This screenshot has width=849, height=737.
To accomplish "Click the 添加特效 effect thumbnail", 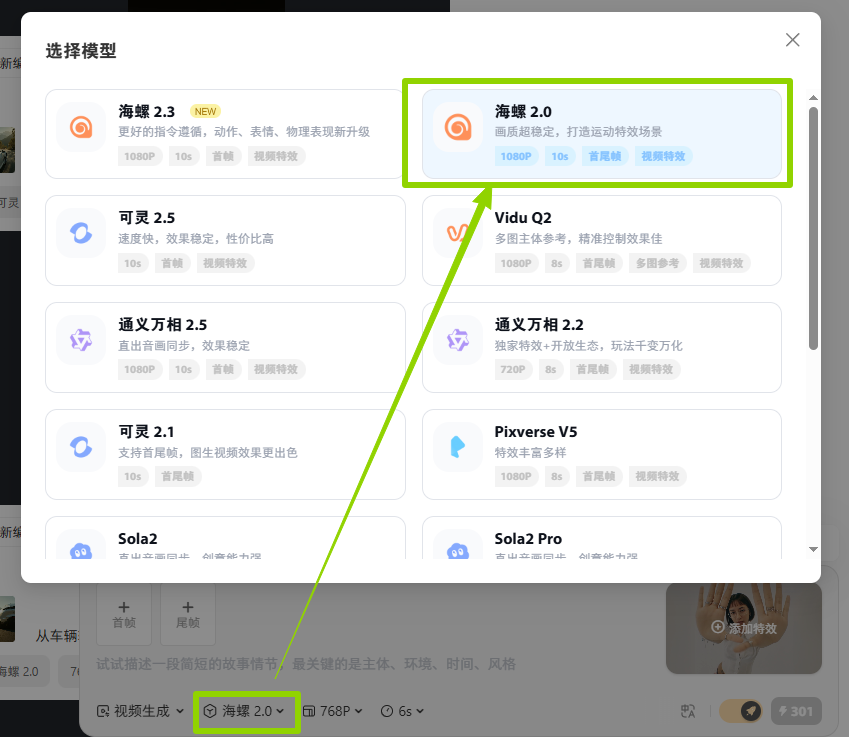I will (743, 627).
